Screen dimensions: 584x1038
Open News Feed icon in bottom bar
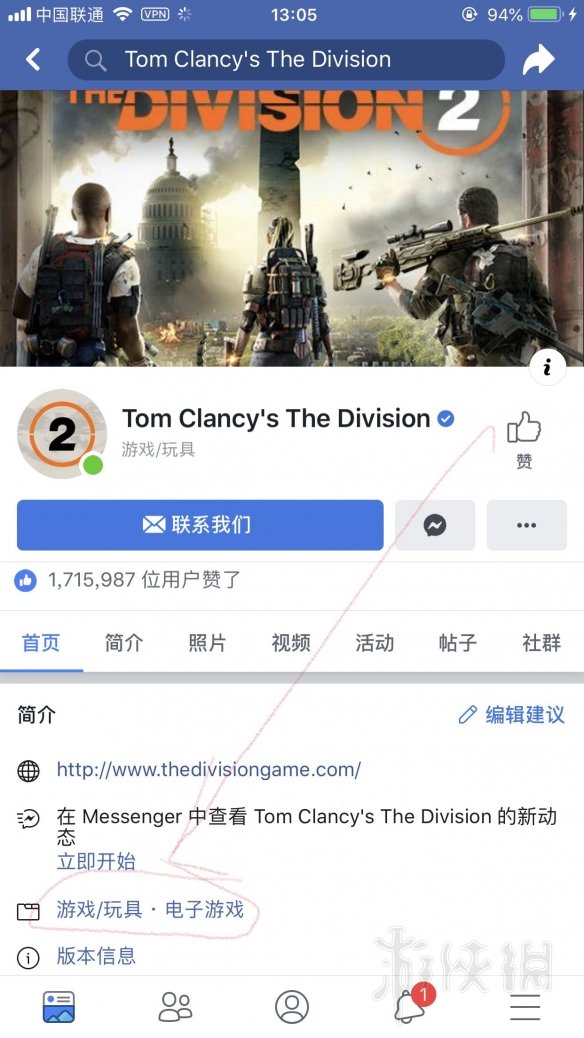coord(58,1007)
